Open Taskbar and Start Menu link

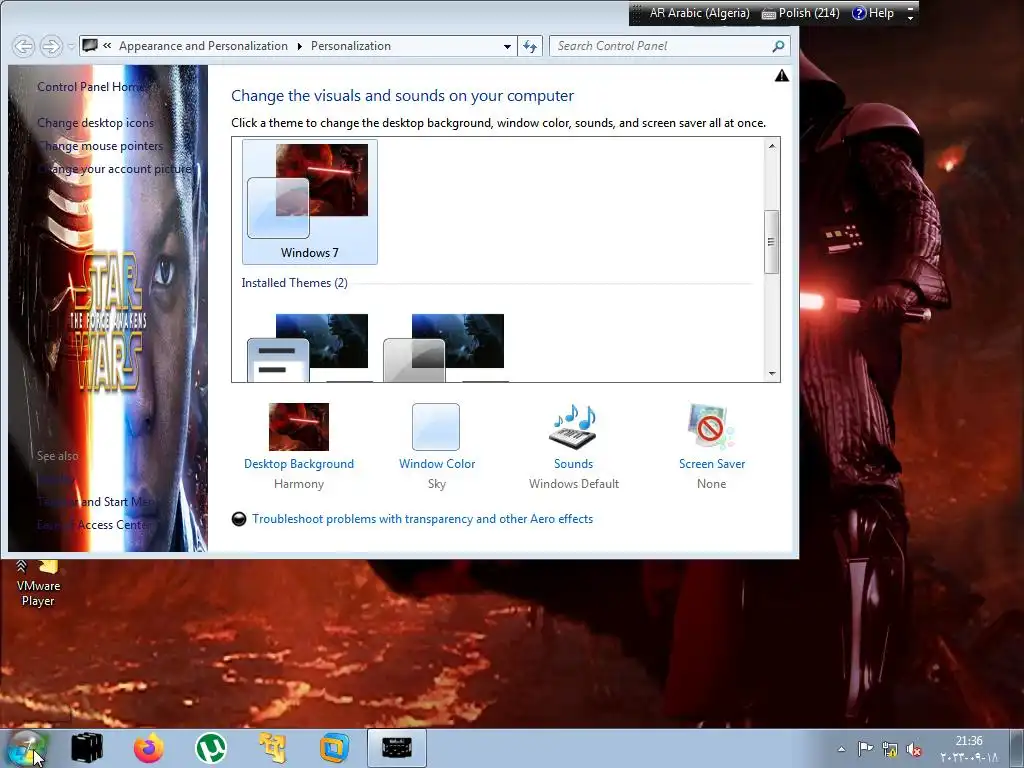pyautogui.click(x=97, y=502)
